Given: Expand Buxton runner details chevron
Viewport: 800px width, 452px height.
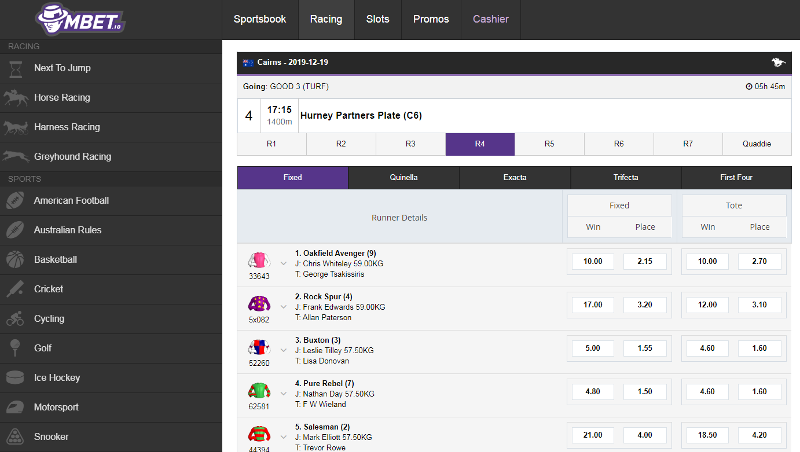Looking at the screenshot, I should pyautogui.click(x=284, y=350).
